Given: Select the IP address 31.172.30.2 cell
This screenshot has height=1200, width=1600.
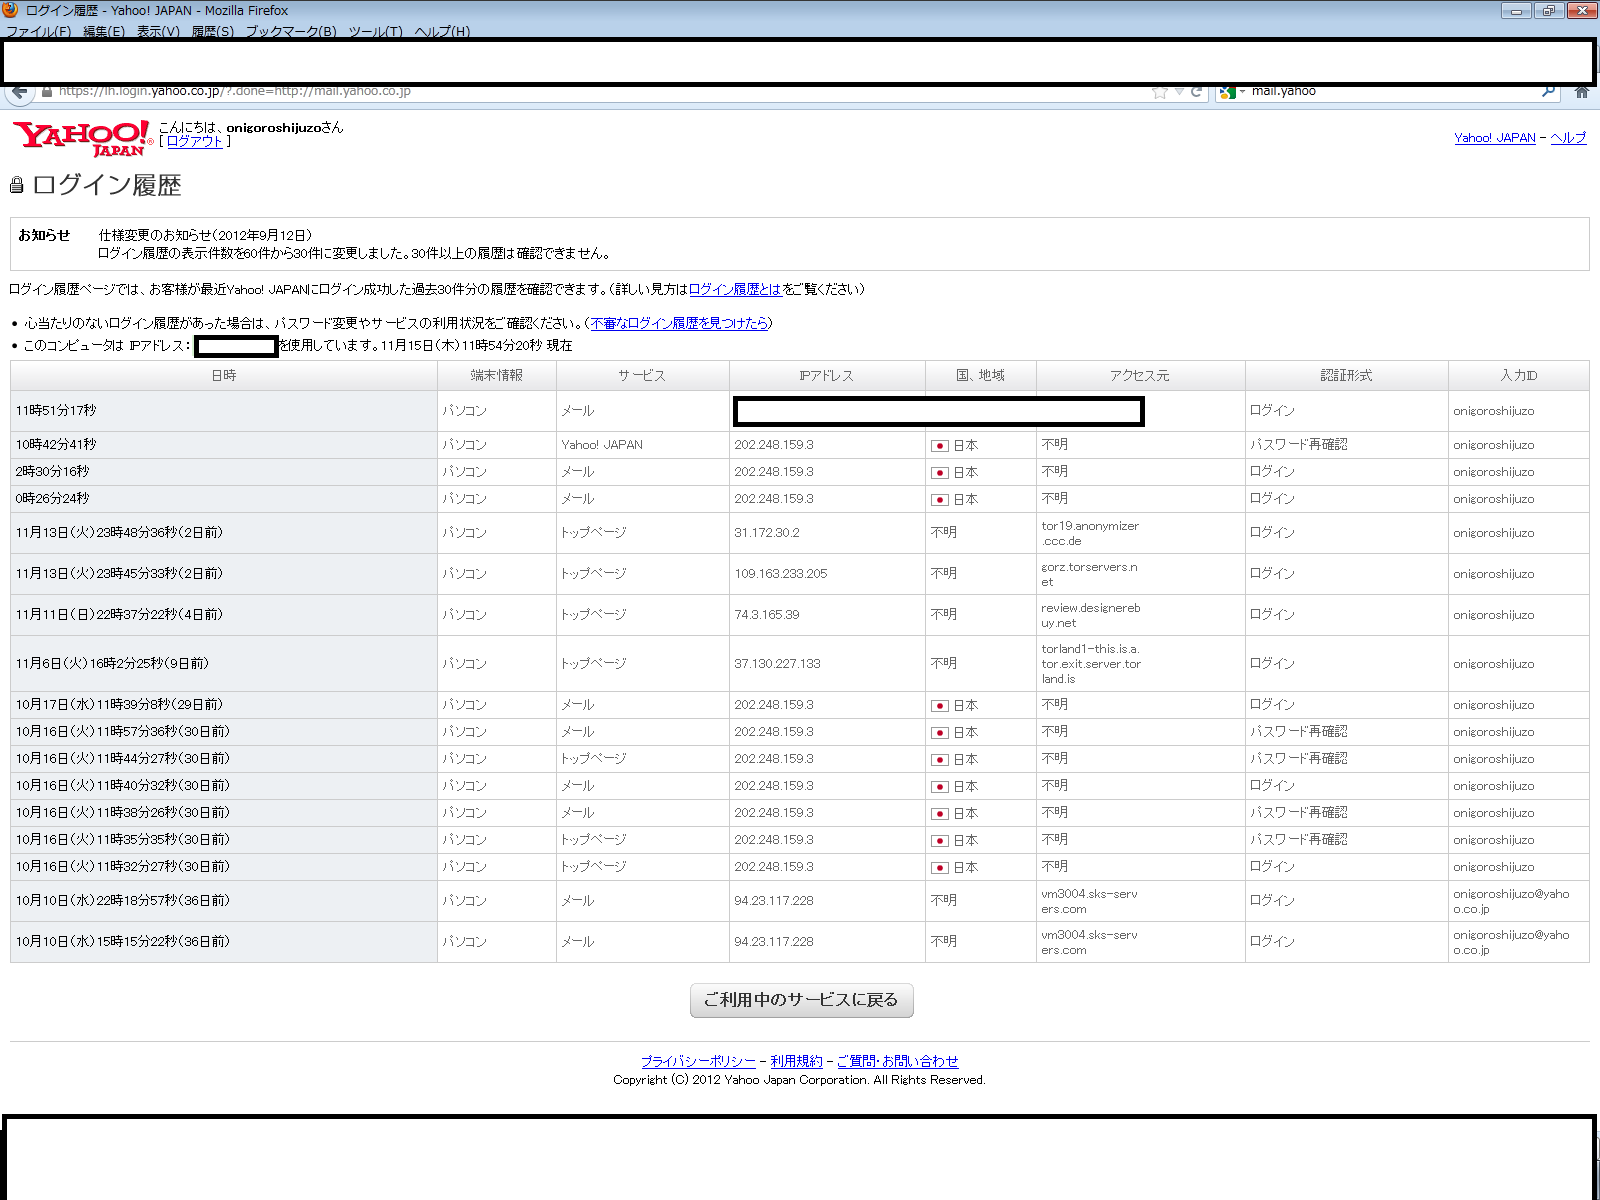Looking at the screenshot, I should 827,533.
